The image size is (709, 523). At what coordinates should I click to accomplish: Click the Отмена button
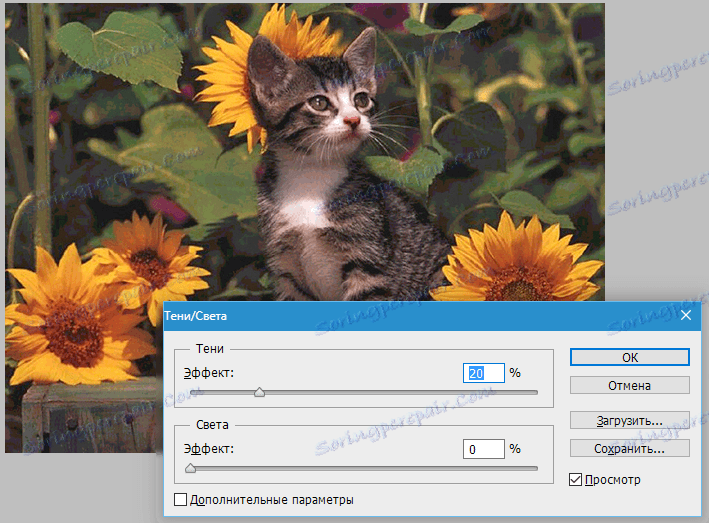pyautogui.click(x=629, y=386)
